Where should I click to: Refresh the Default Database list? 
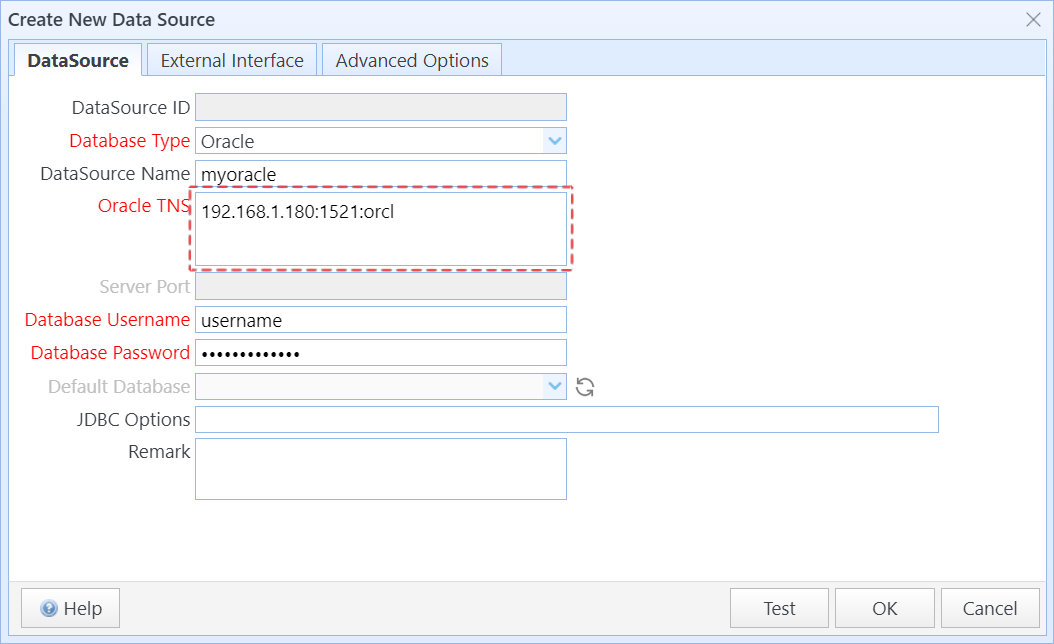[x=586, y=387]
